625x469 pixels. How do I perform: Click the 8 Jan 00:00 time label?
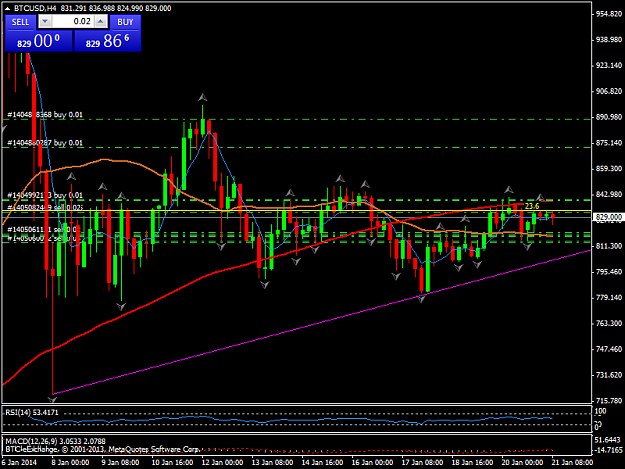pyautogui.click(x=71, y=463)
